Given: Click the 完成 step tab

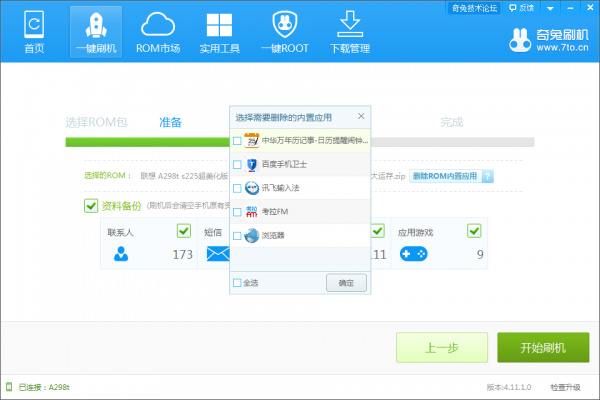Looking at the screenshot, I should [x=452, y=122].
